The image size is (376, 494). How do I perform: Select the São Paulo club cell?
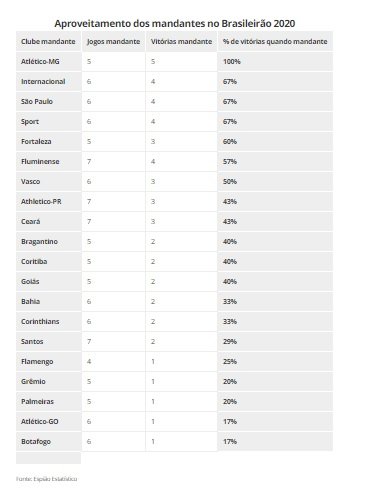coord(48,101)
